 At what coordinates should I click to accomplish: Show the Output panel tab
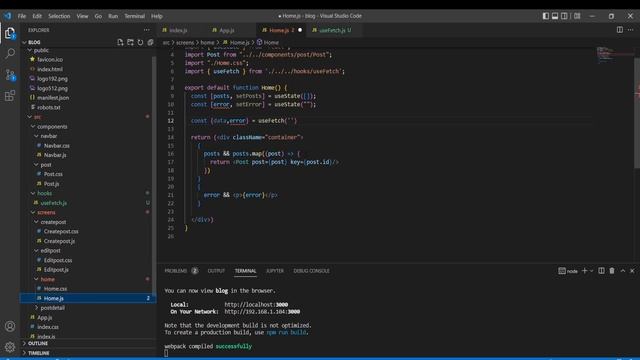point(216,271)
